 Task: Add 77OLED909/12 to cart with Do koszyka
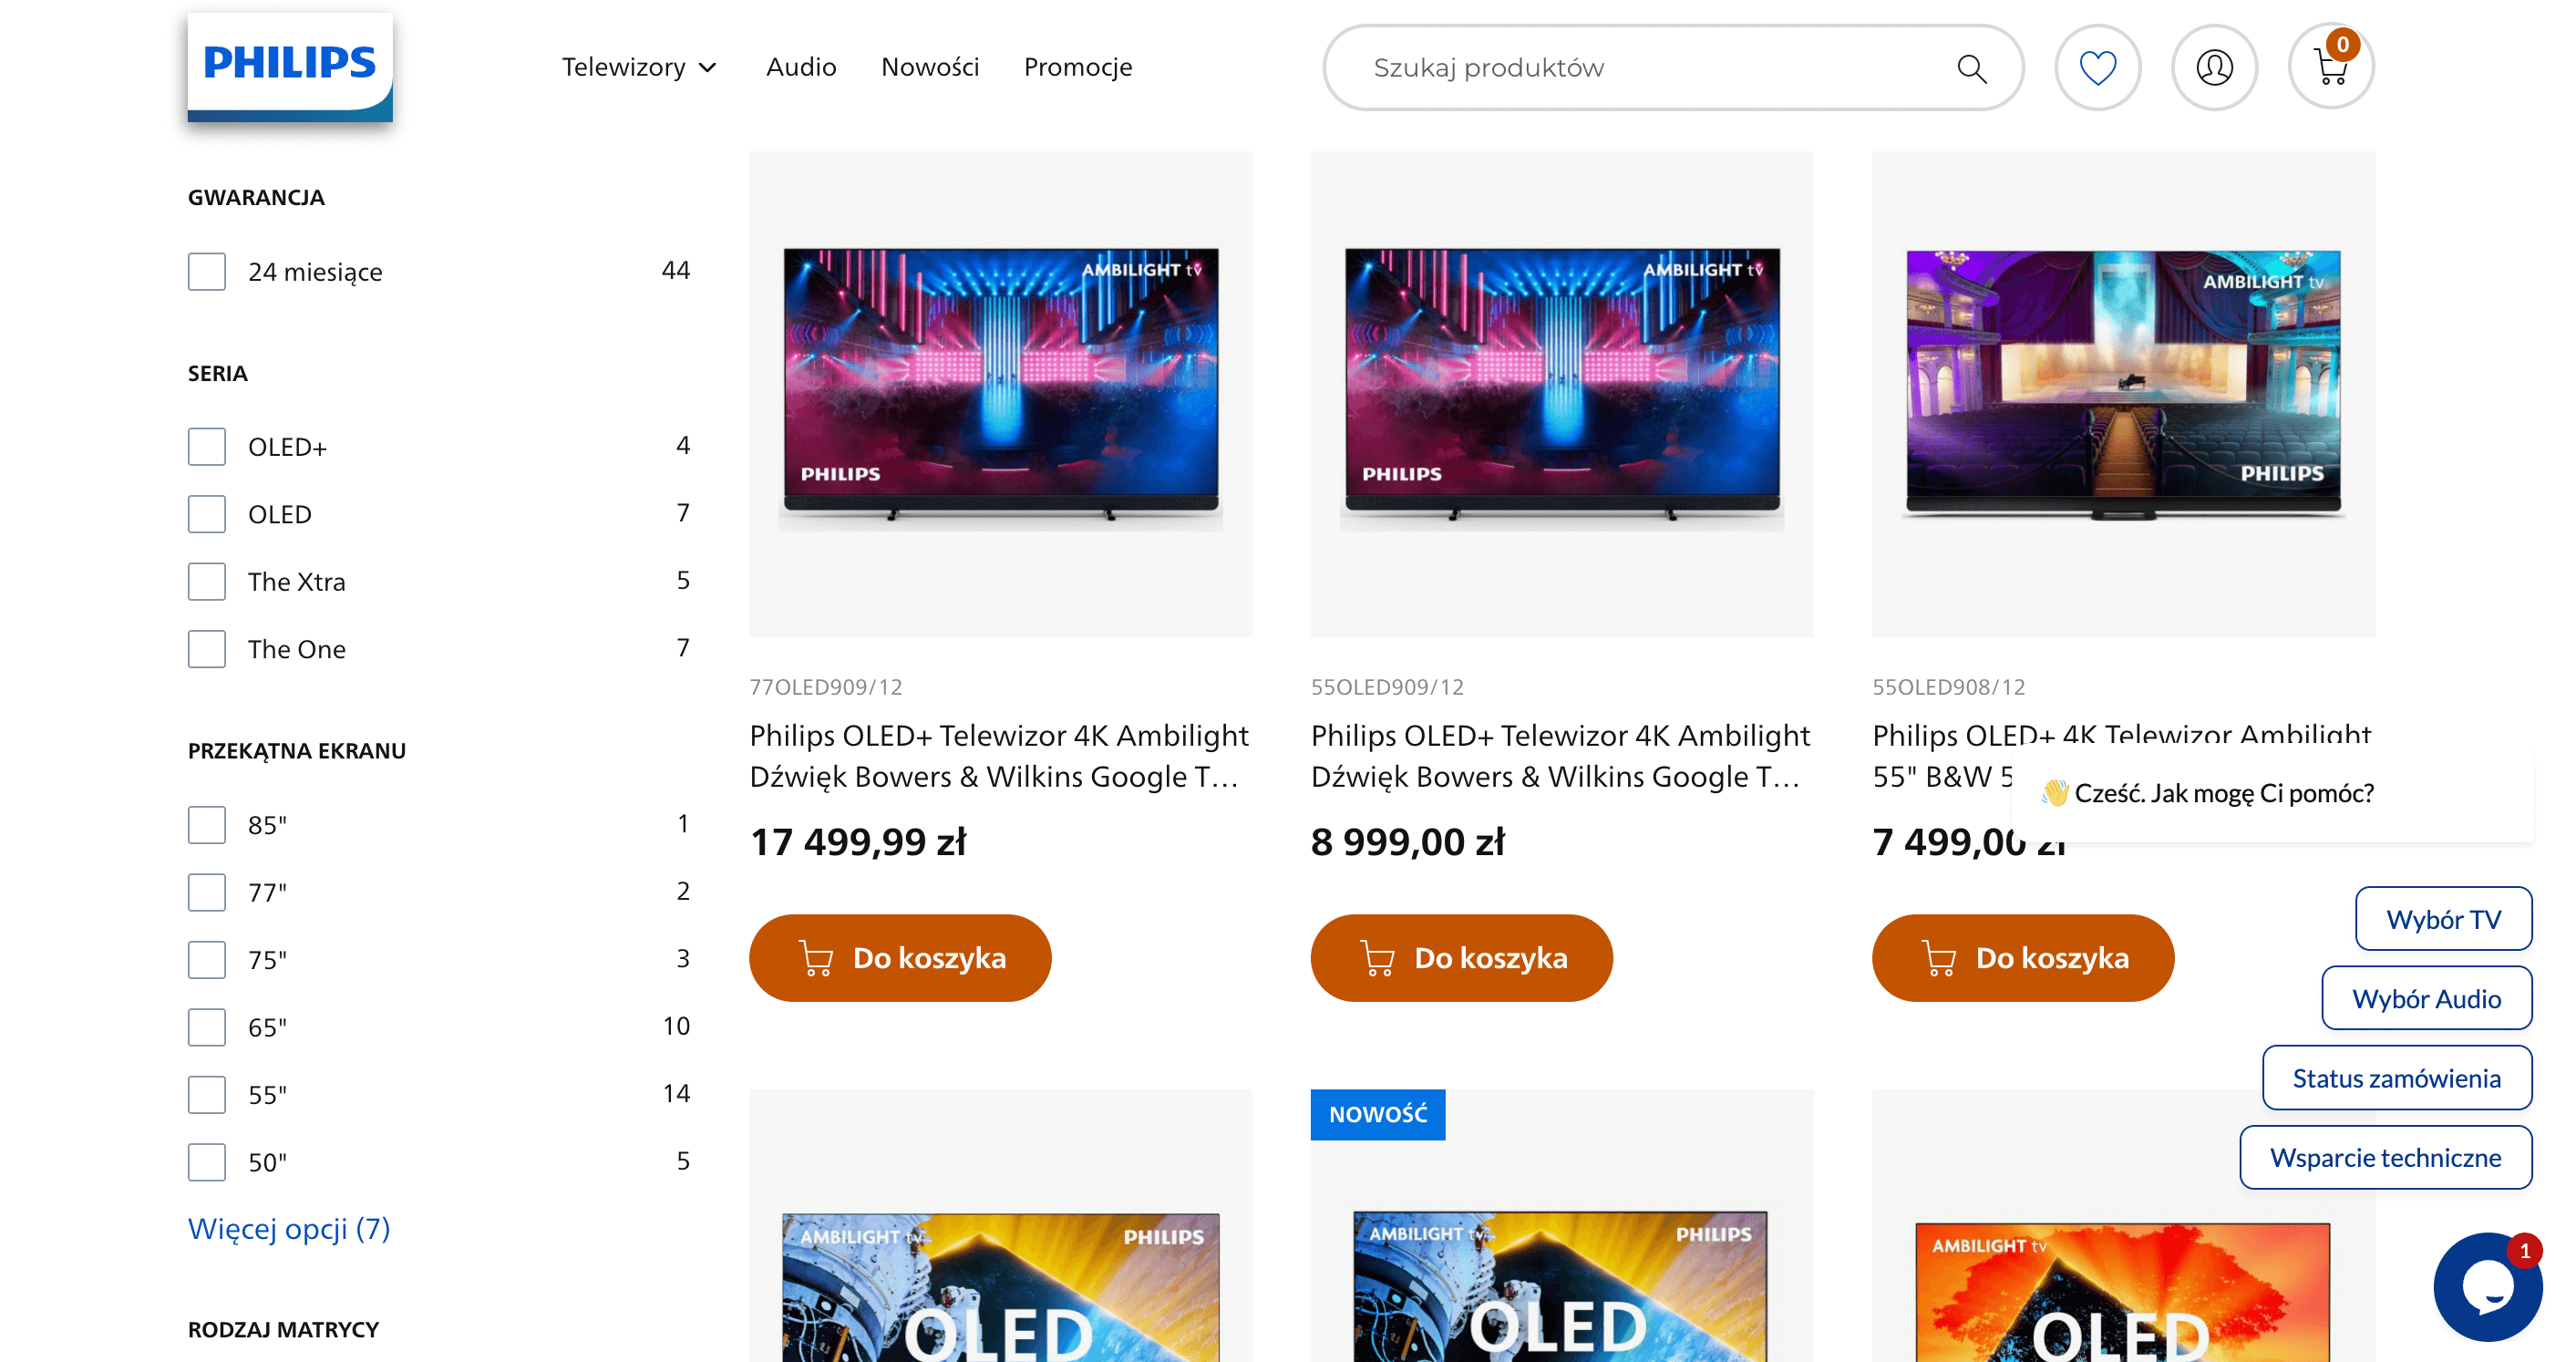[900, 958]
